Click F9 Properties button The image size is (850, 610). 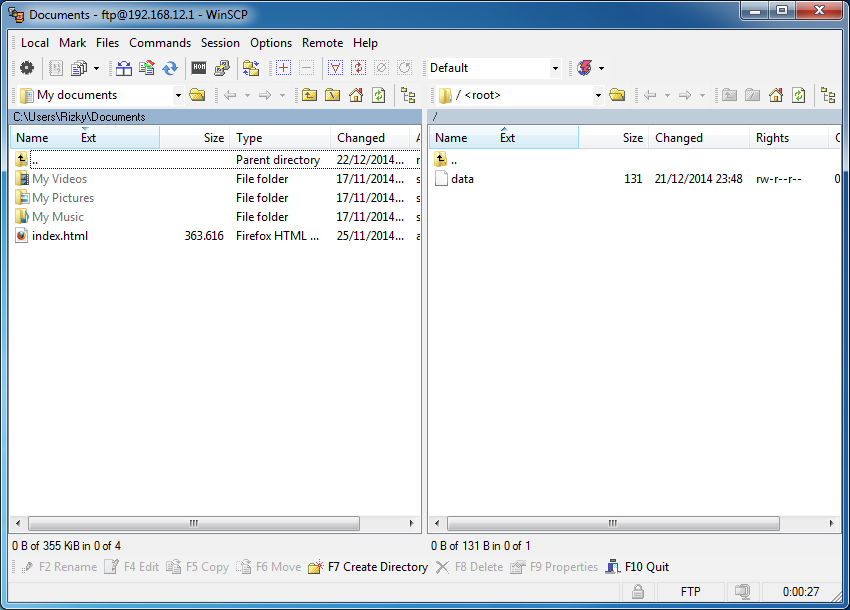click(x=555, y=567)
